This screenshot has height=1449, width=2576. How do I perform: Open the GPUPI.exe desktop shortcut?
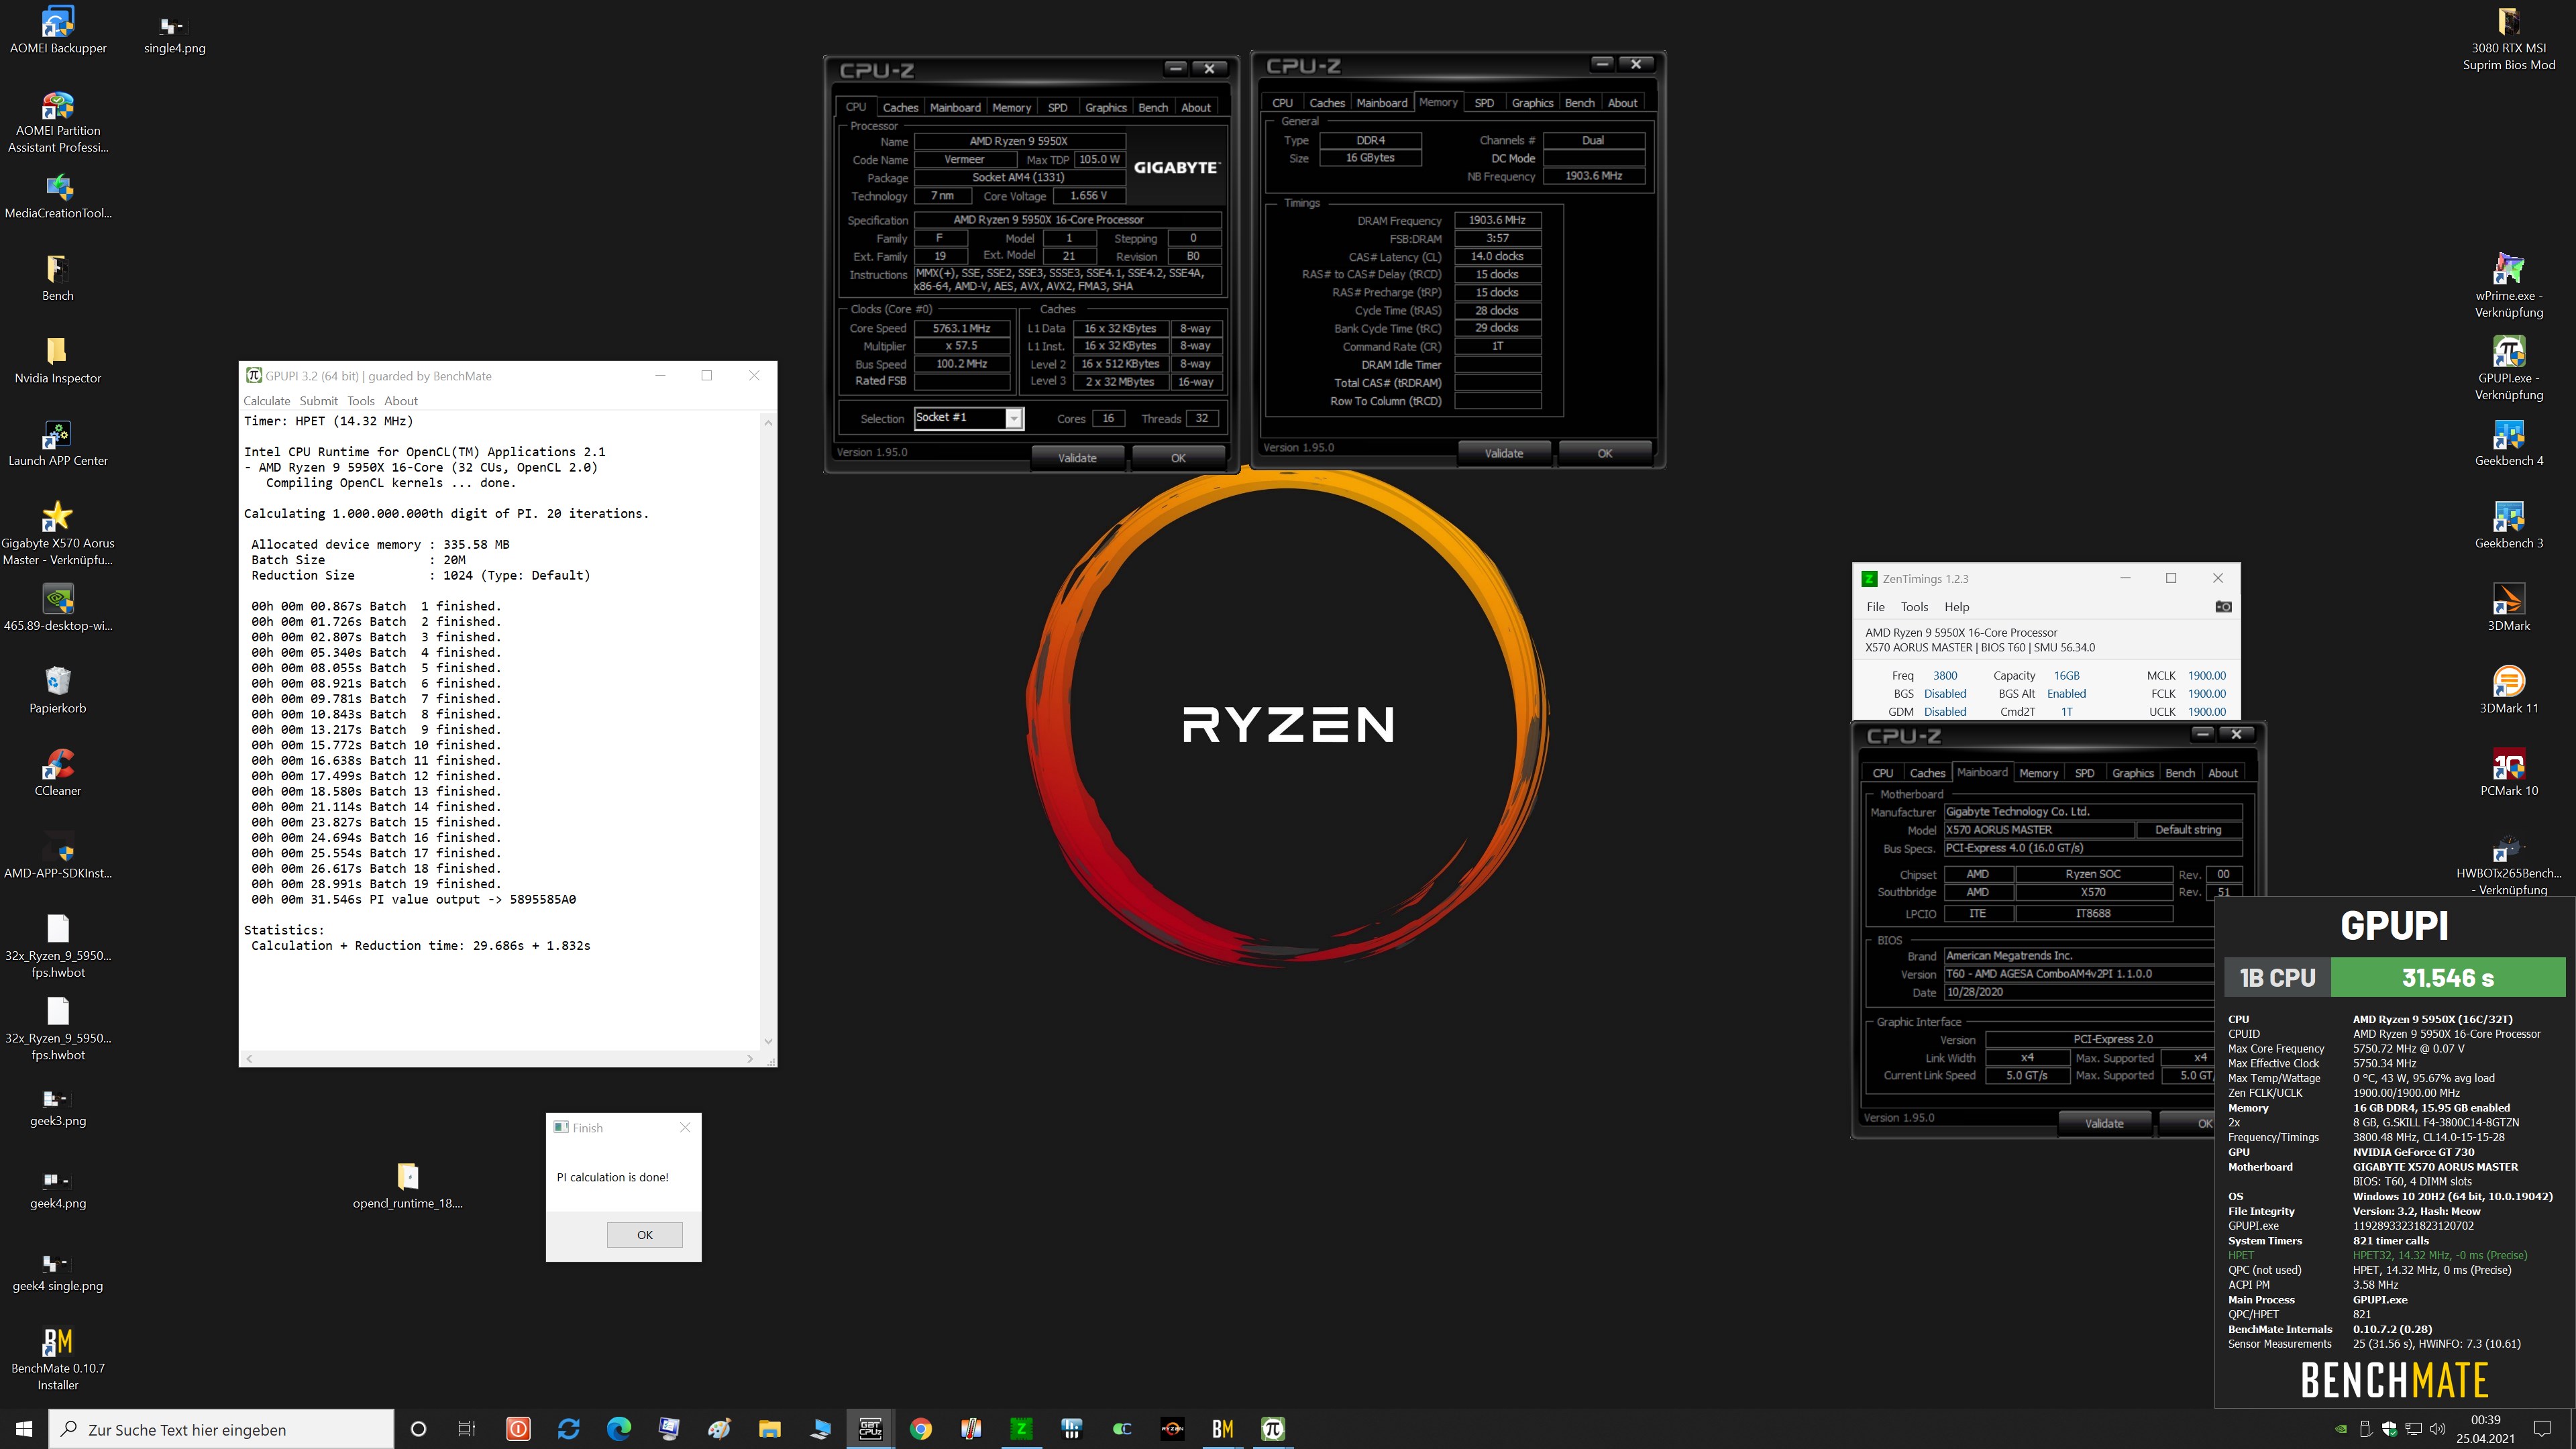pyautogui.click(x=2508, y=369)
